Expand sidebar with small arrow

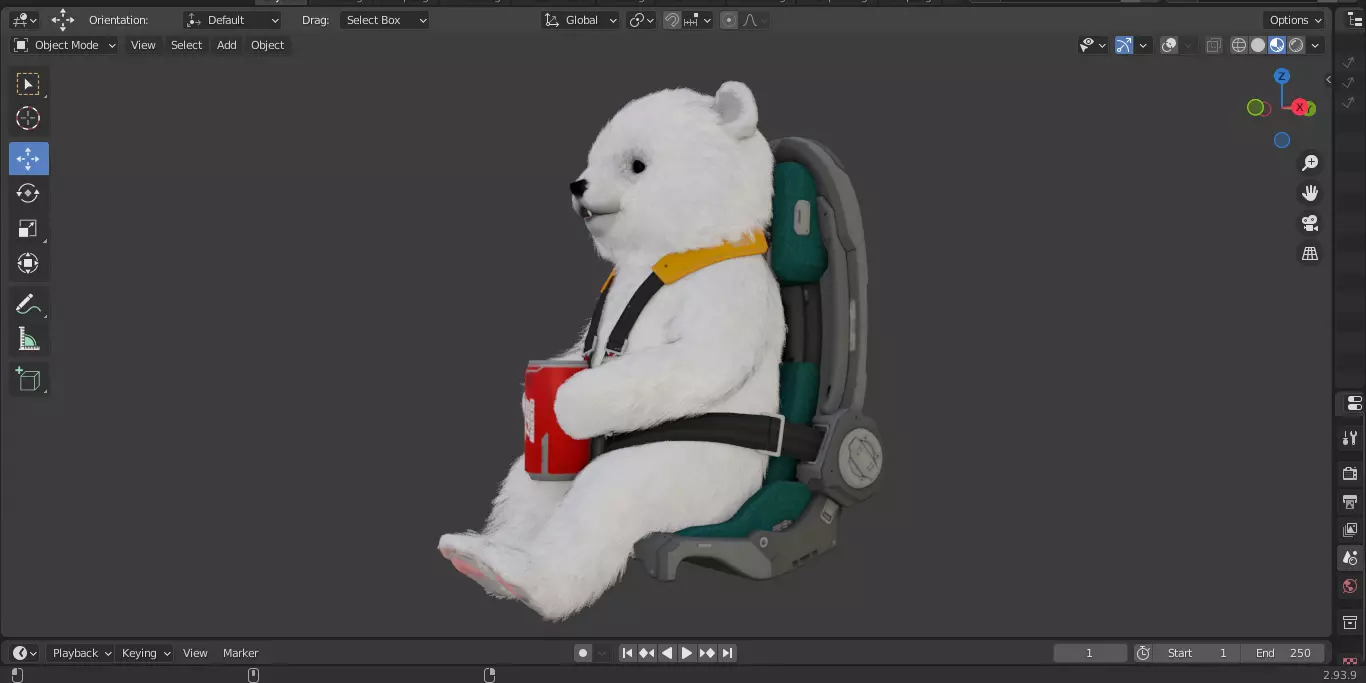pos(1329,80)
